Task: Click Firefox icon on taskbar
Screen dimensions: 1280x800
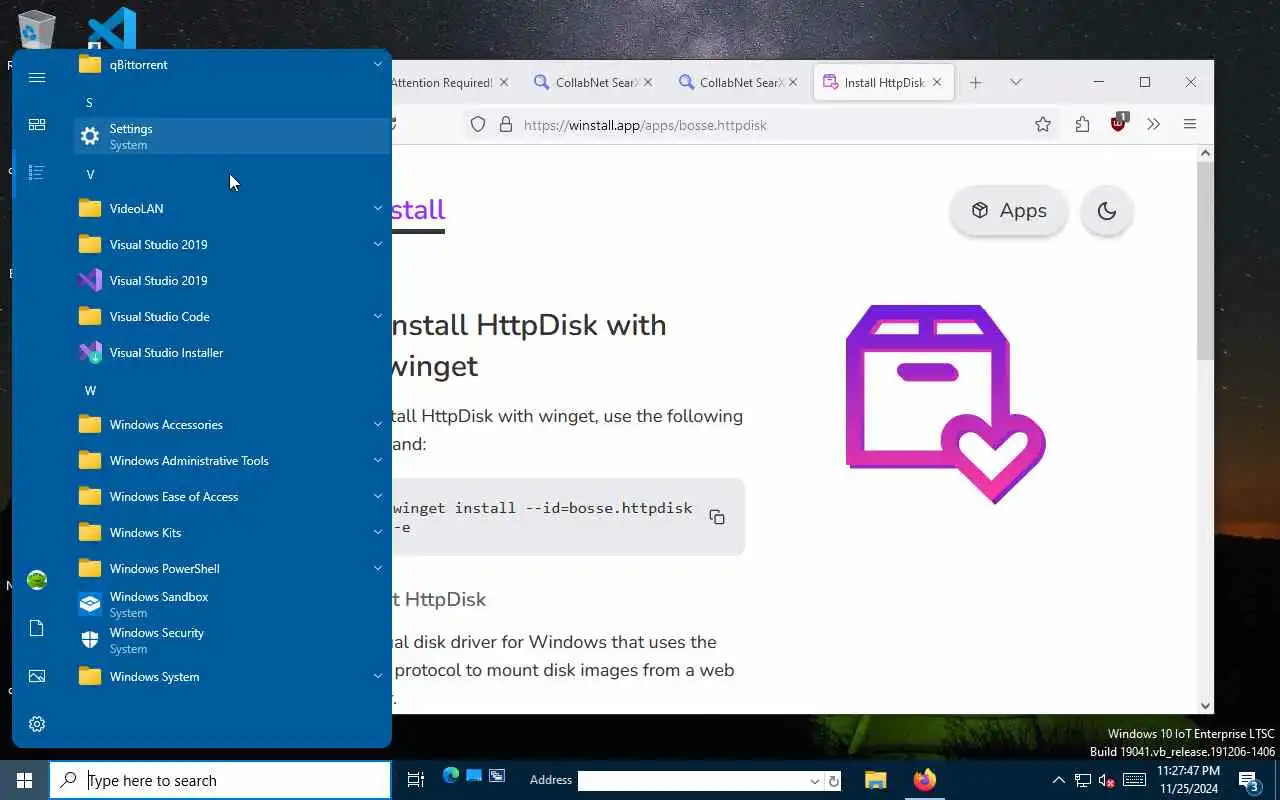Action: tap(925, 780)
